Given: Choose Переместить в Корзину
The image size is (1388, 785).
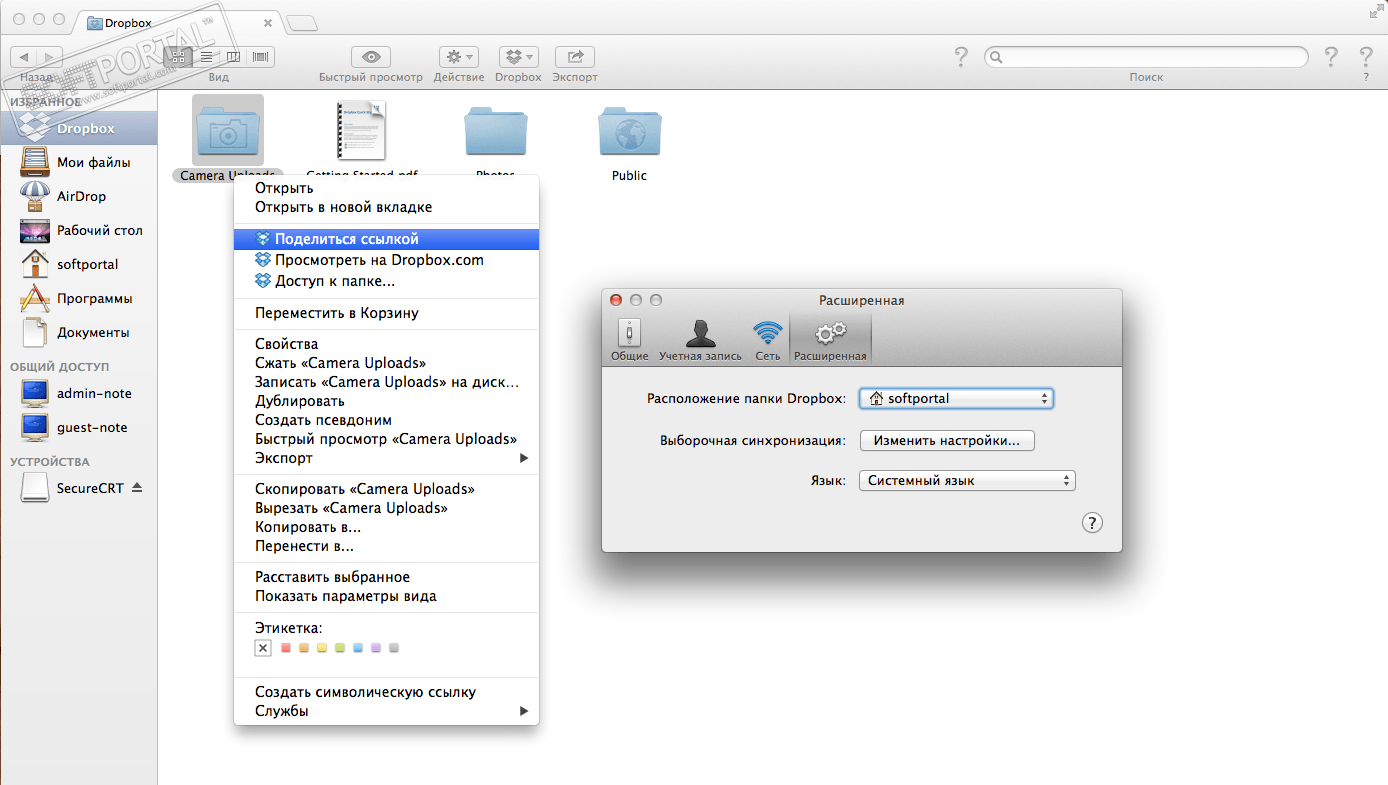Looking at the screenshot, I should tap(386, 313).
